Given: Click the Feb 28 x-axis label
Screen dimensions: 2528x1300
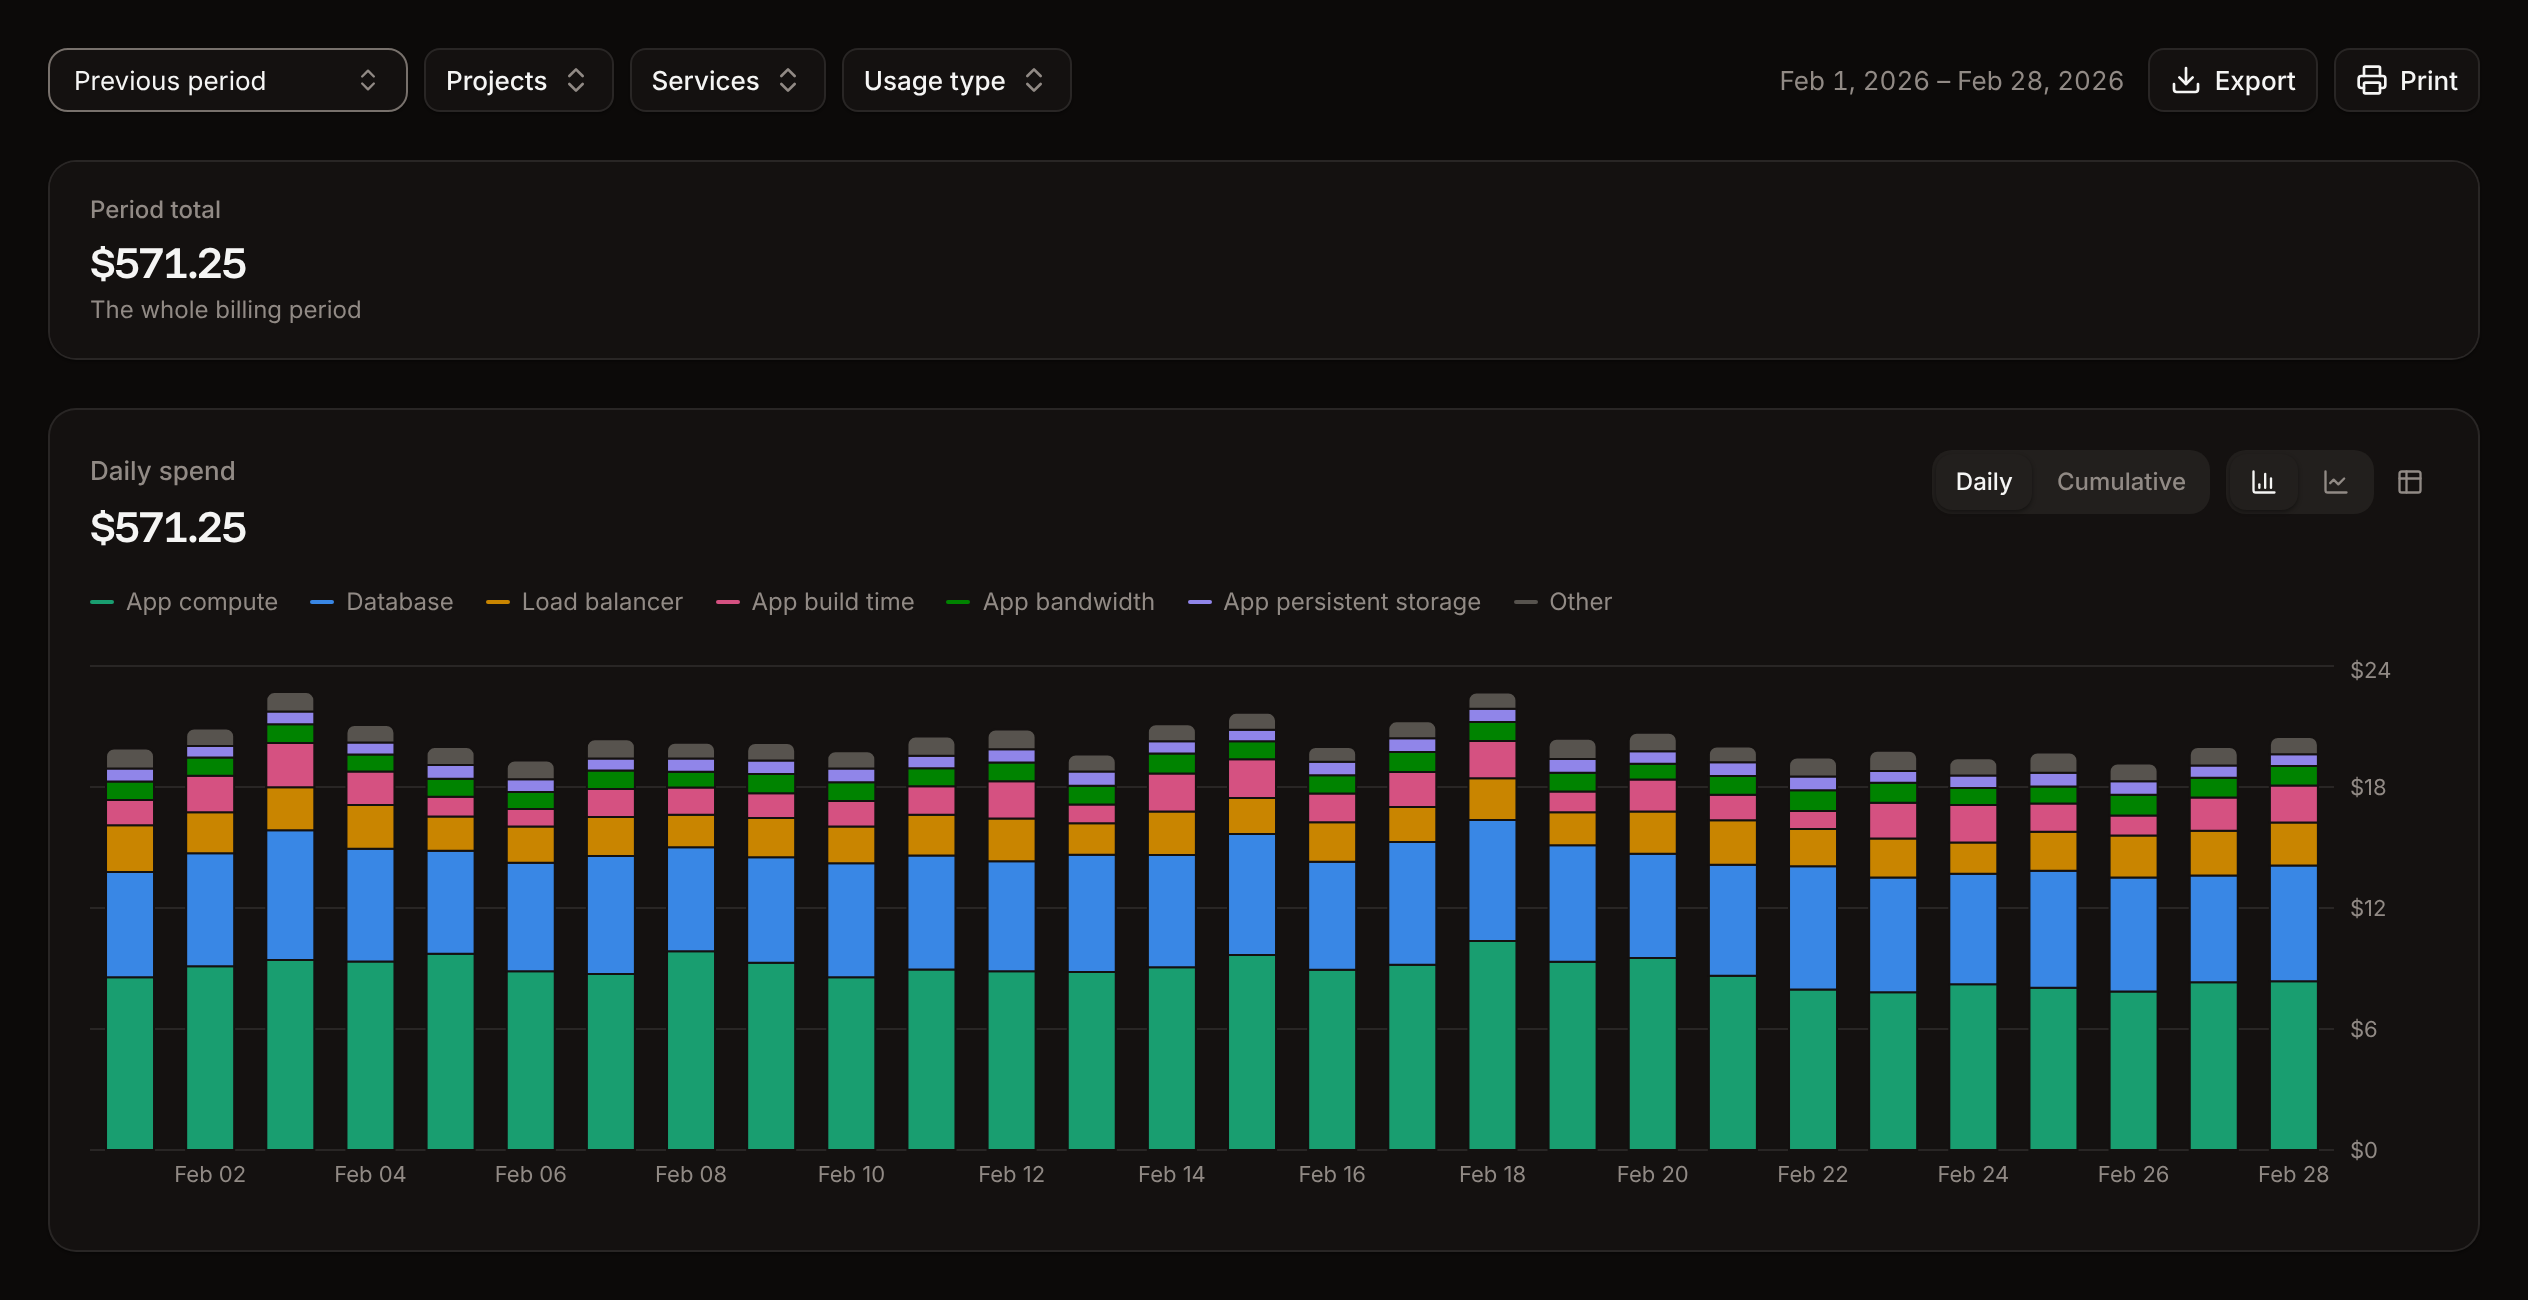Looking at the screenshot, I should click(2293, 1174).
